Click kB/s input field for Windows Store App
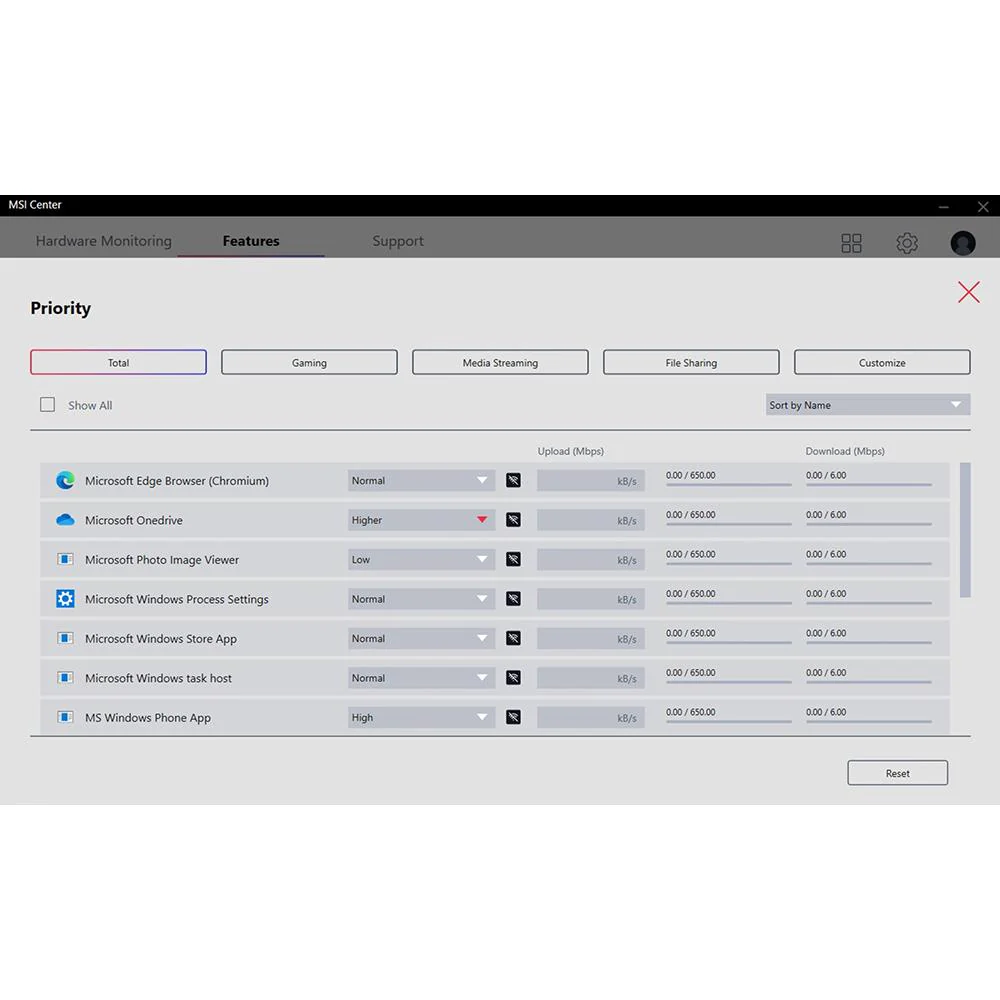This screenshot has height=1000, width=1000. (591, 638)
